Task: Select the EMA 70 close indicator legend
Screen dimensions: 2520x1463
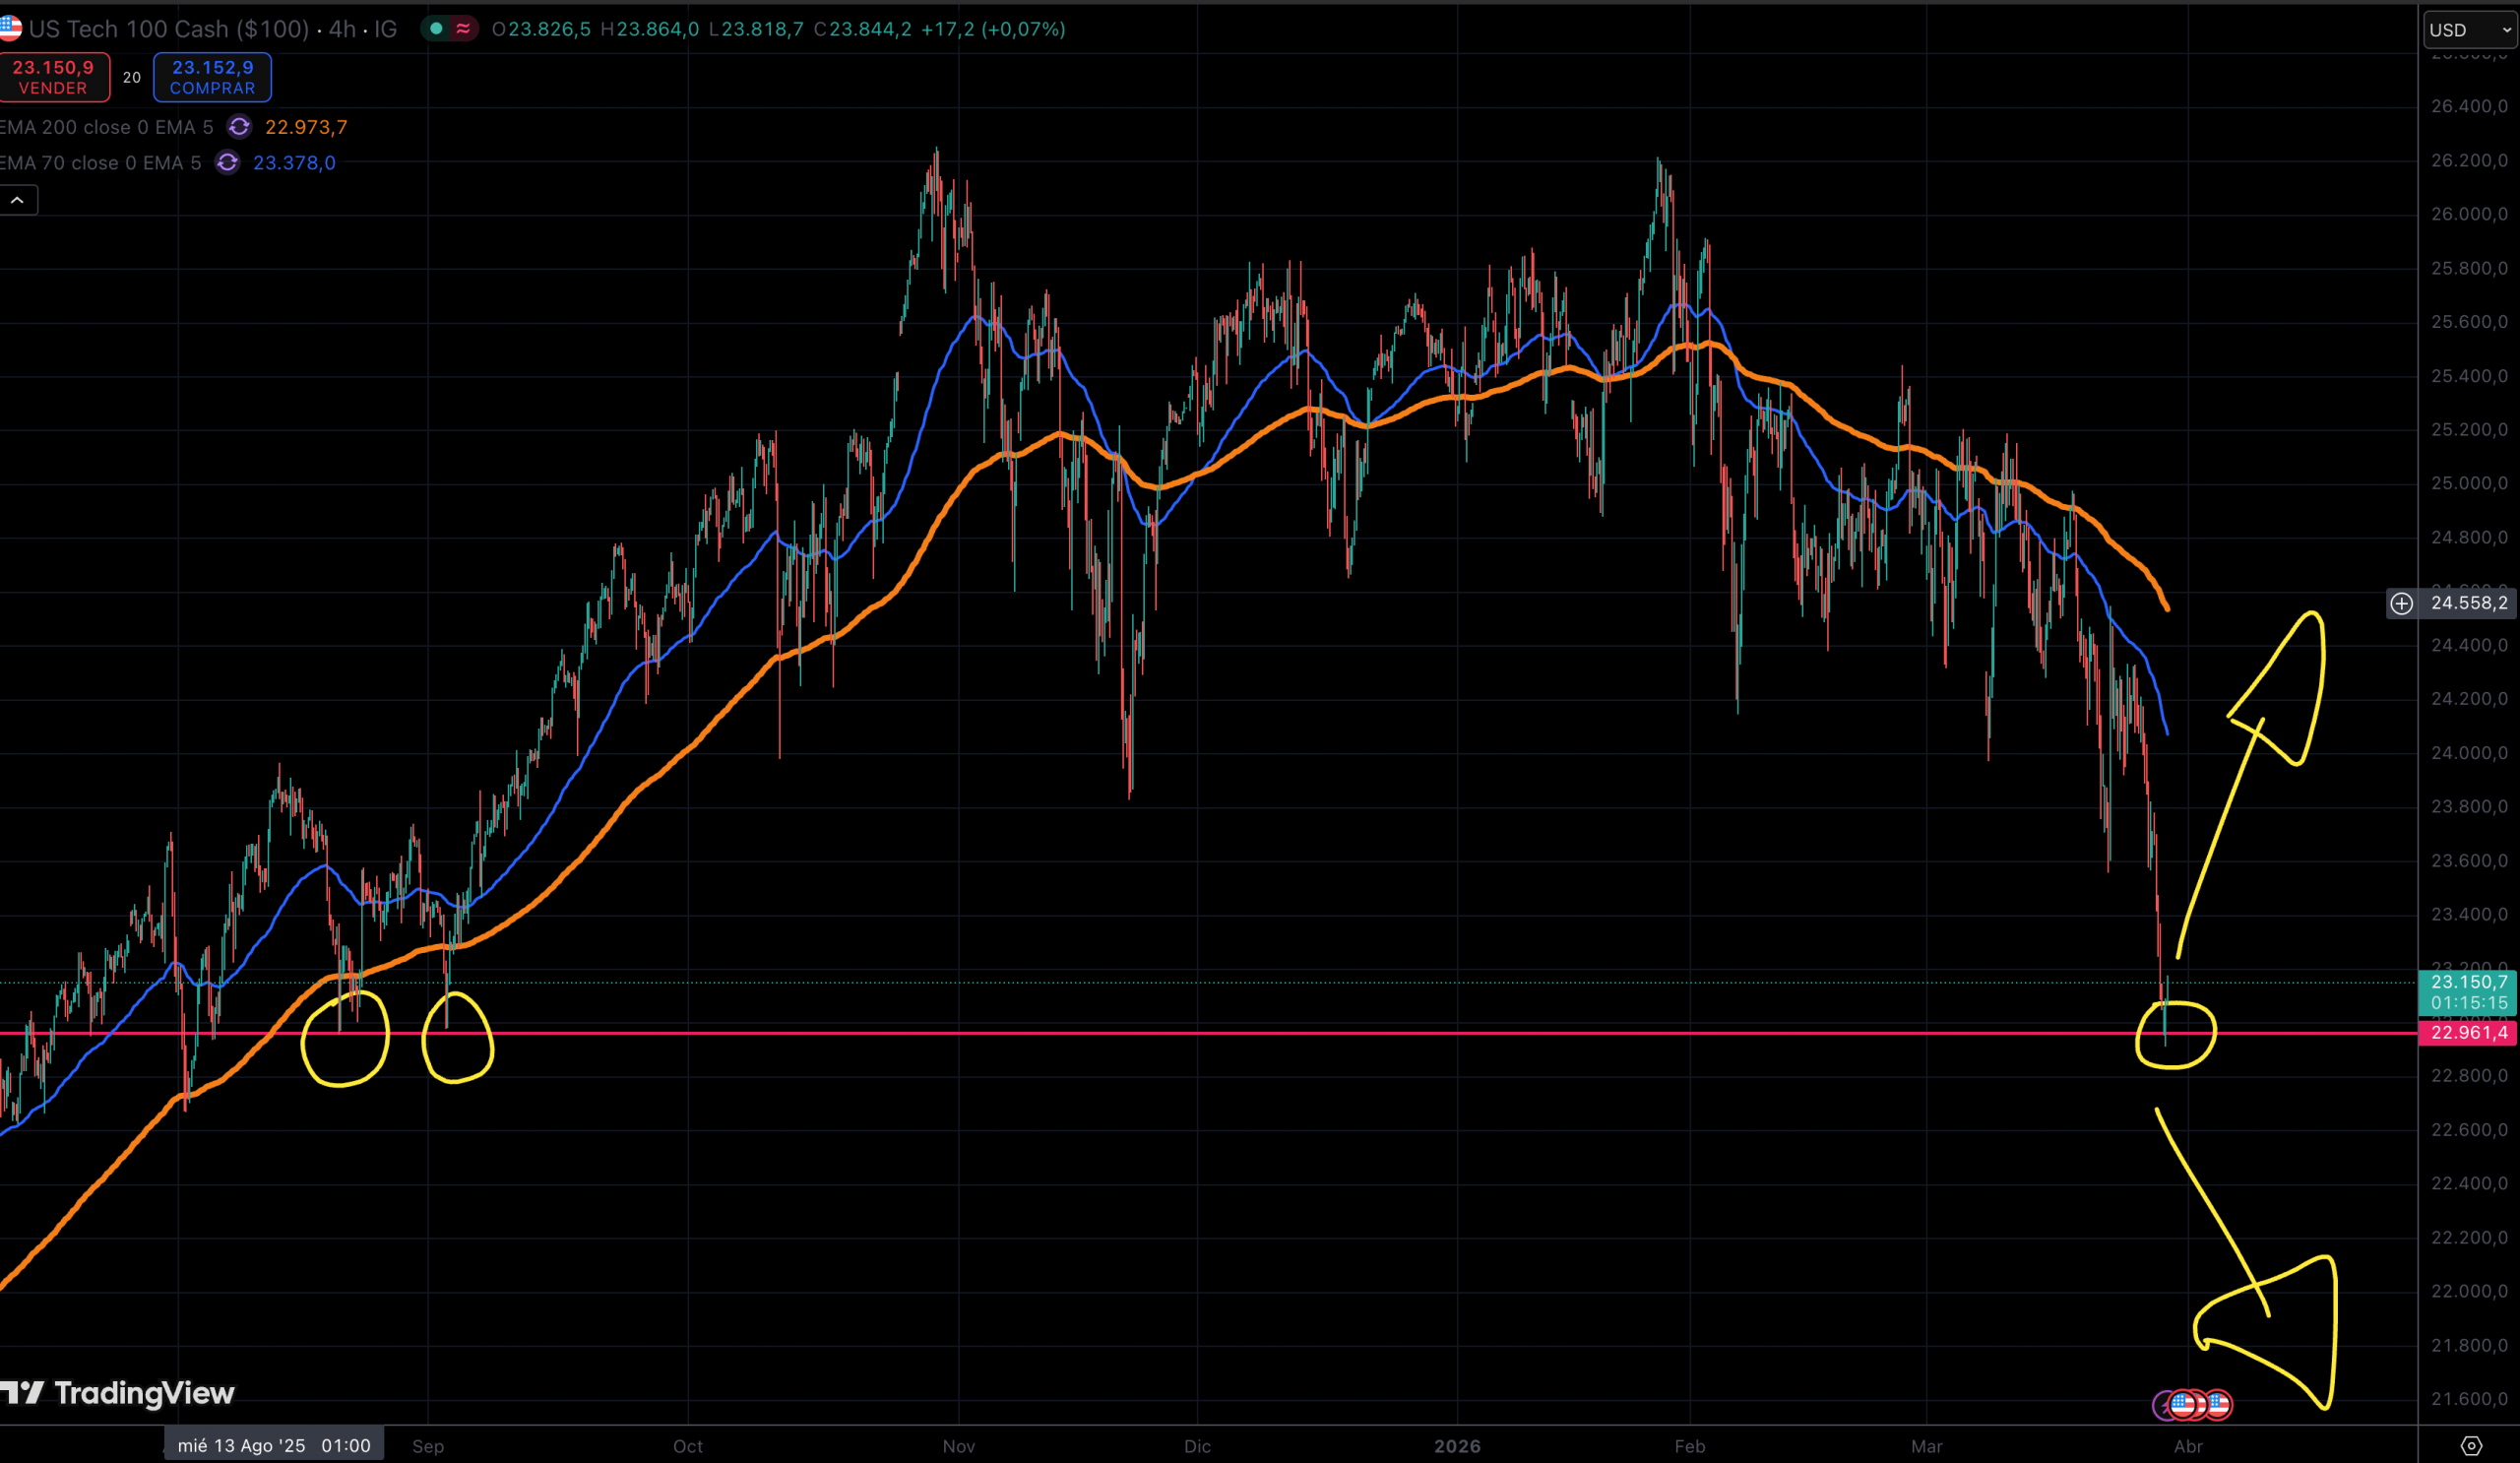Action: (100, 163)
